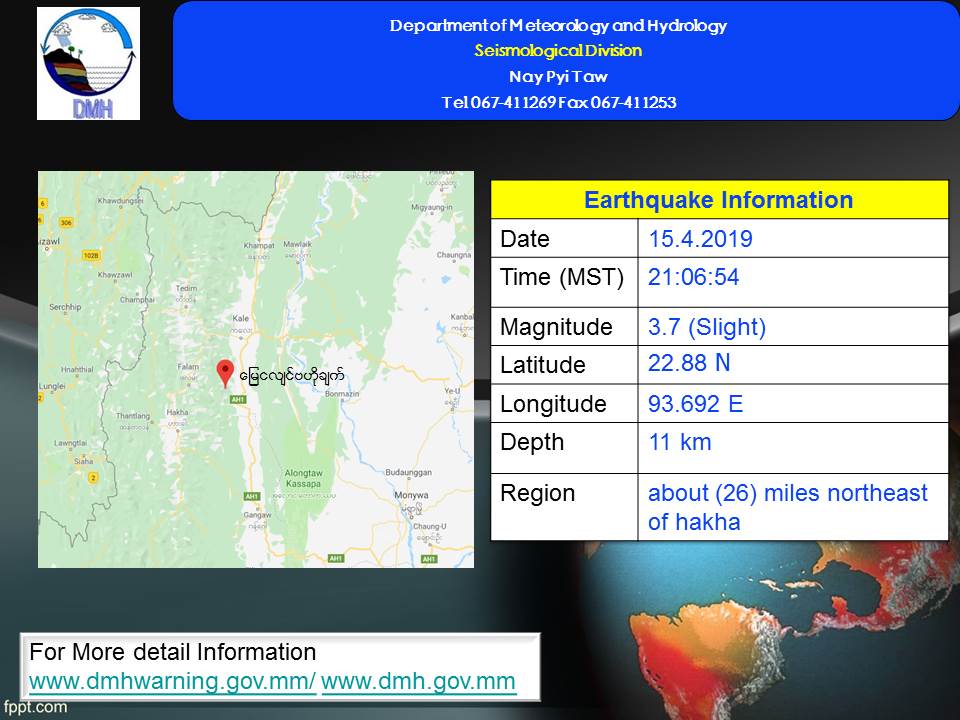Select the depth value 11 km
The image size is (960, 720).
(x=680, y=442)
